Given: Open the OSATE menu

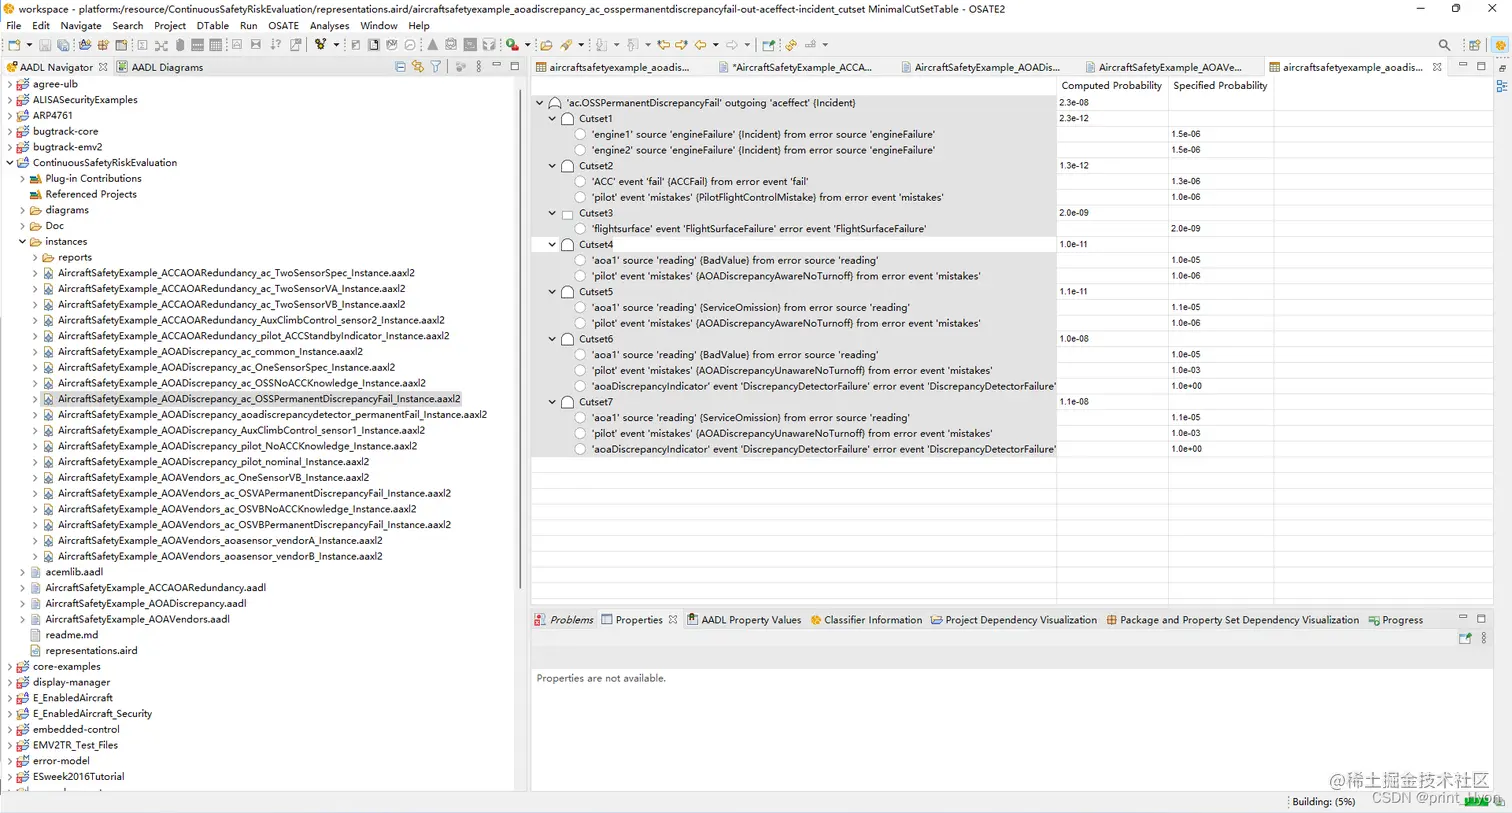Looking at the screenshot, I should [283, 26].
